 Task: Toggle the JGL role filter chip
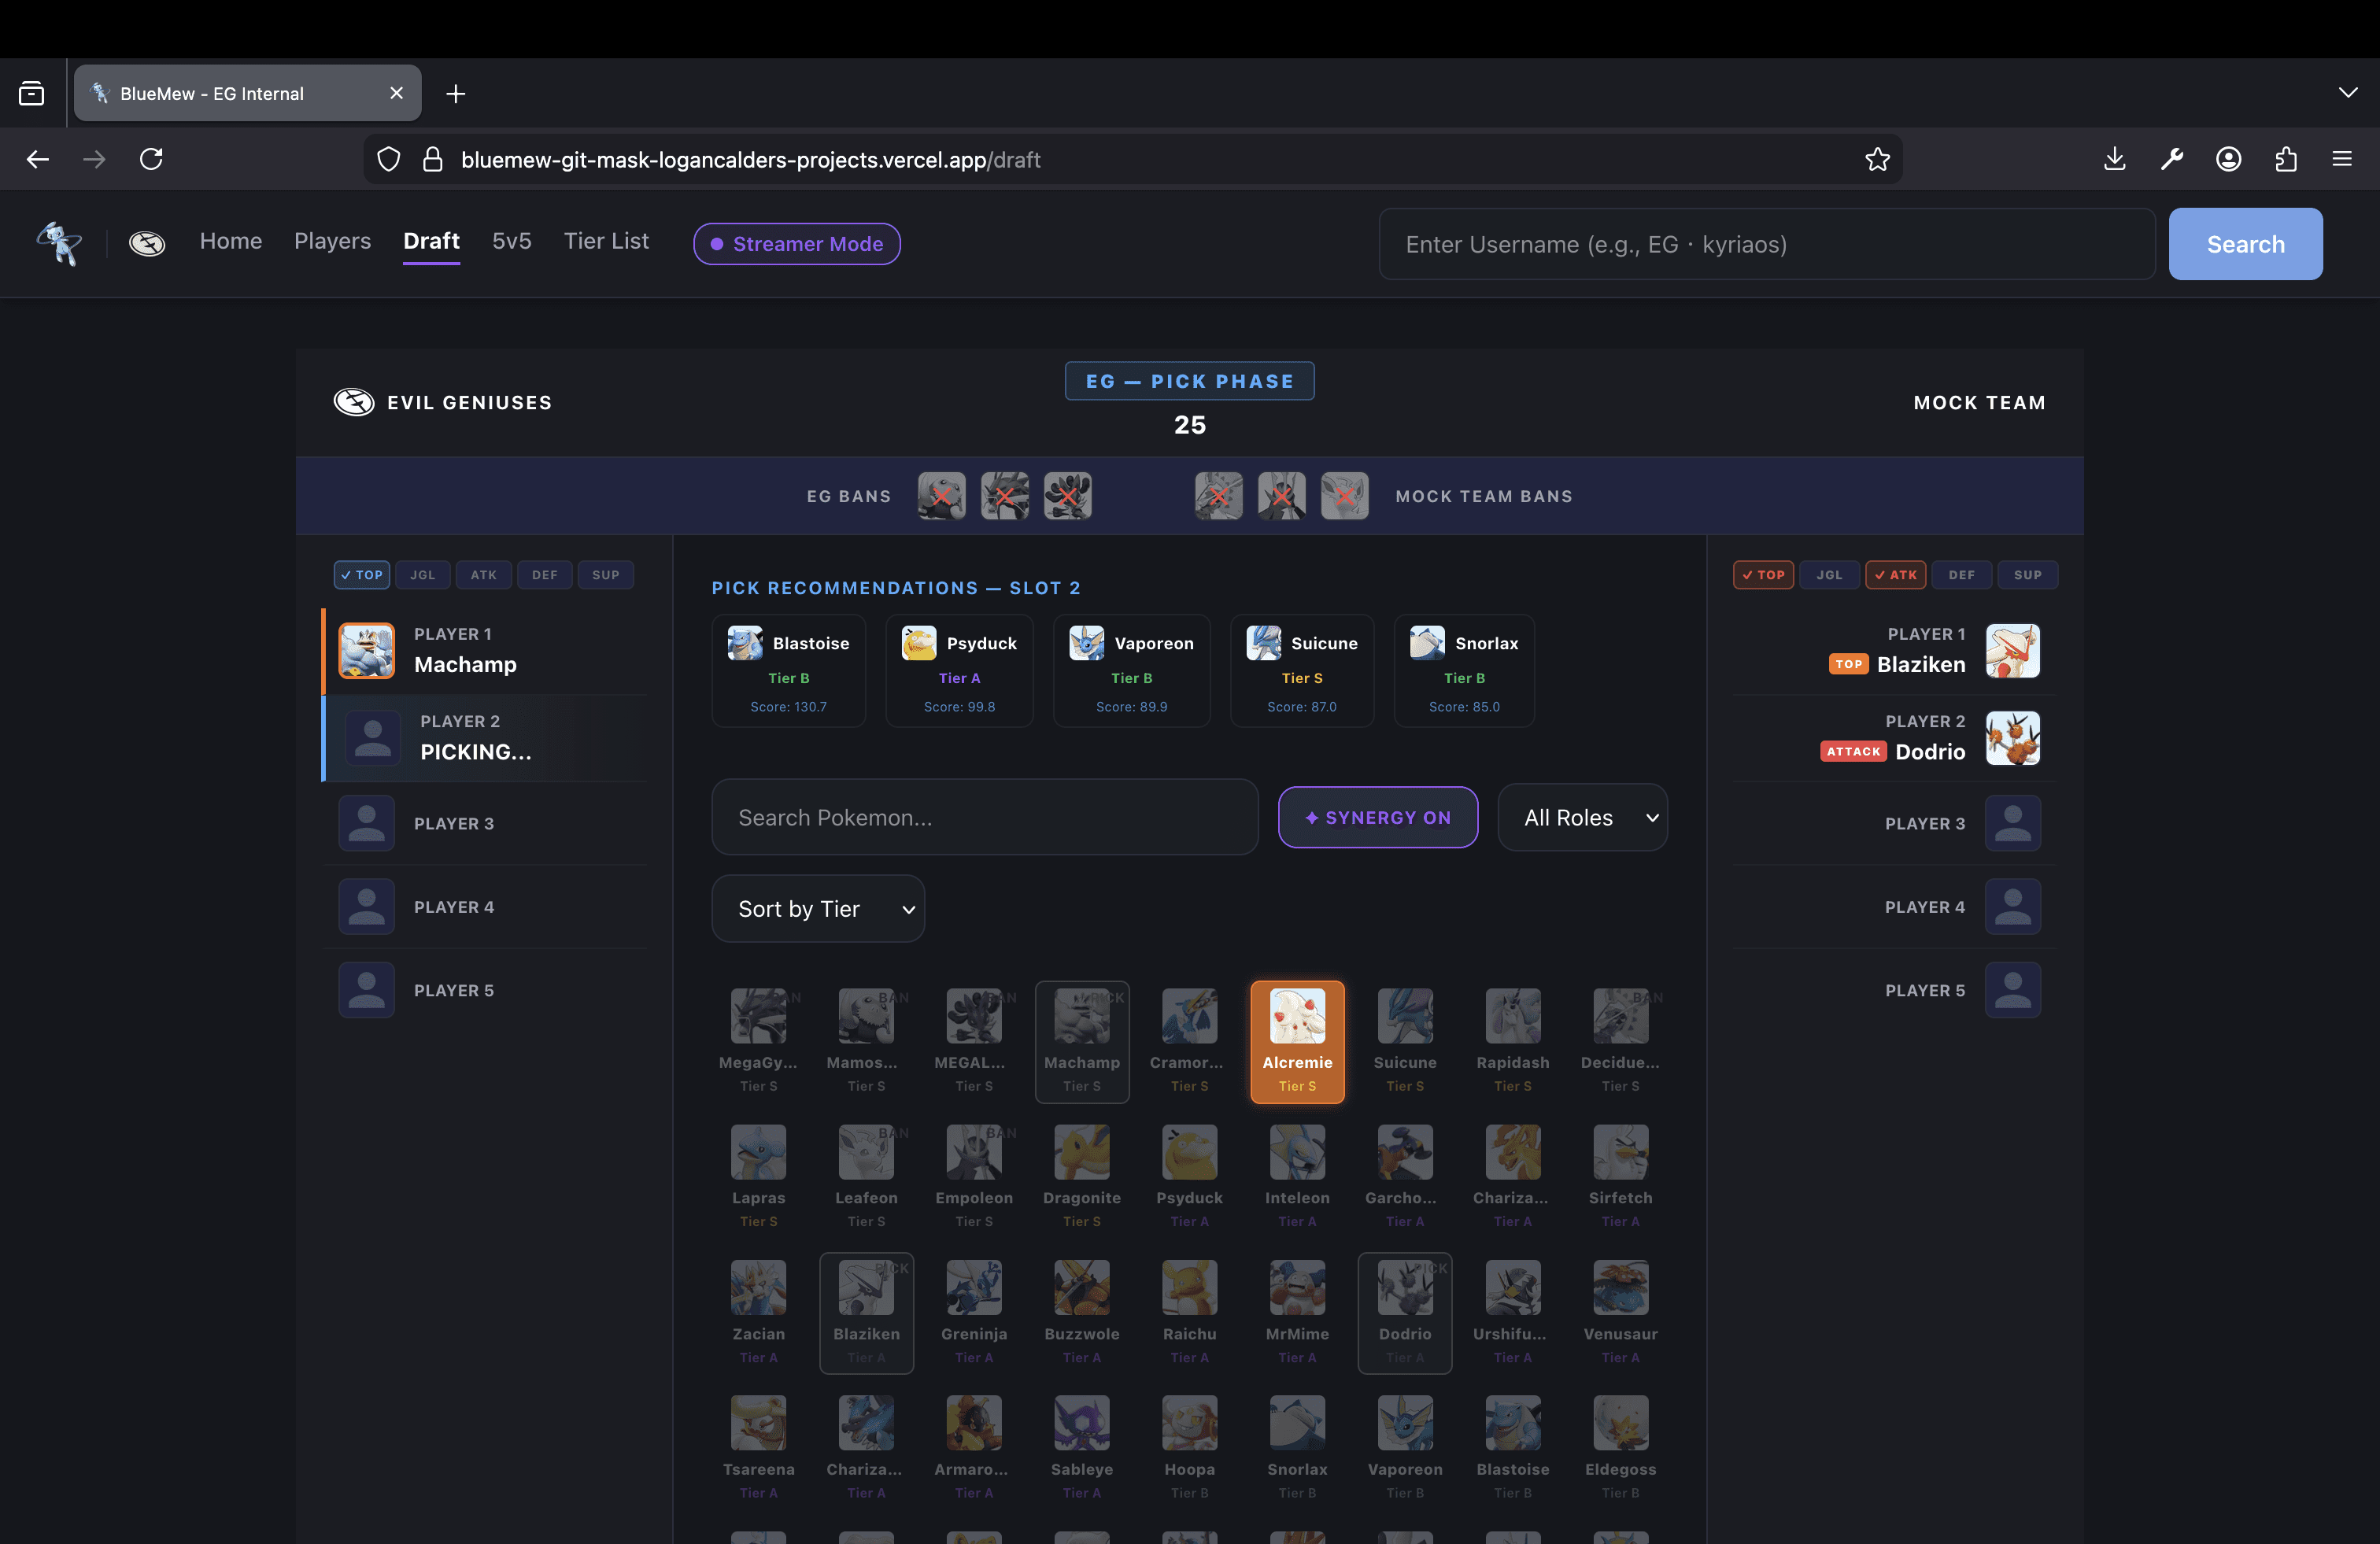point(422,575)
